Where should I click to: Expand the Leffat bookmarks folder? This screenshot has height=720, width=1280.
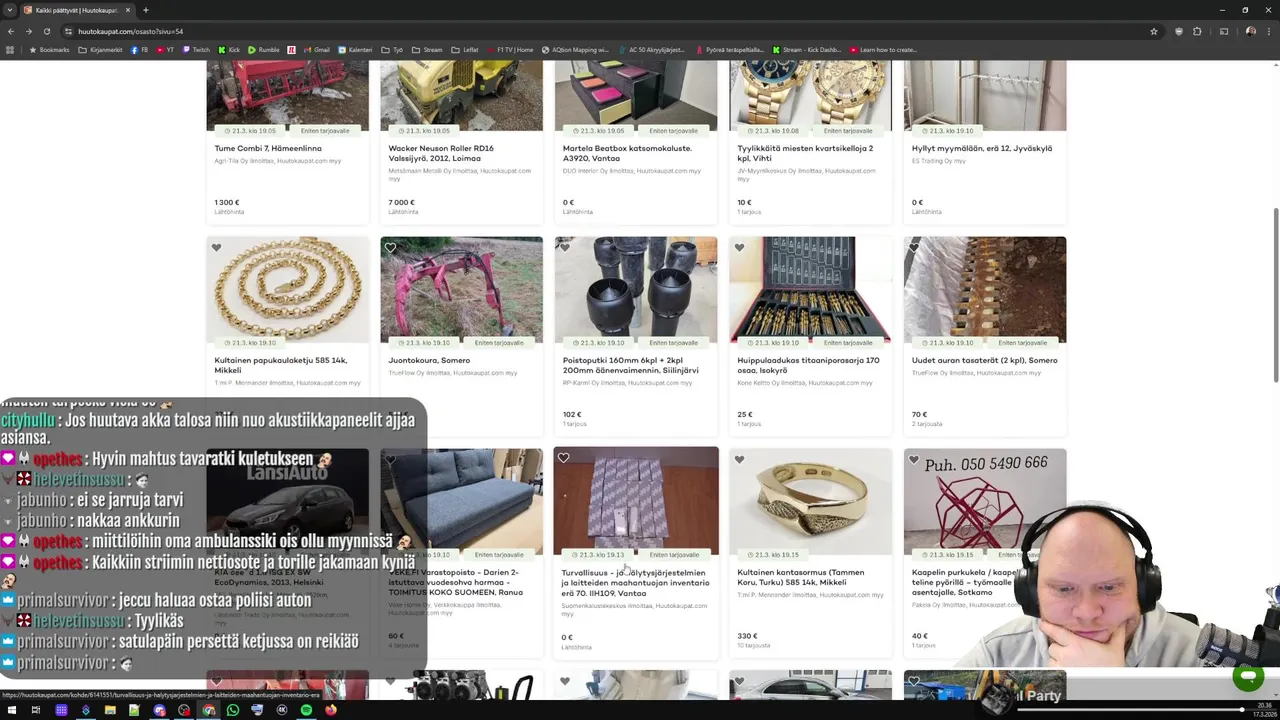[x=465, y=50]
